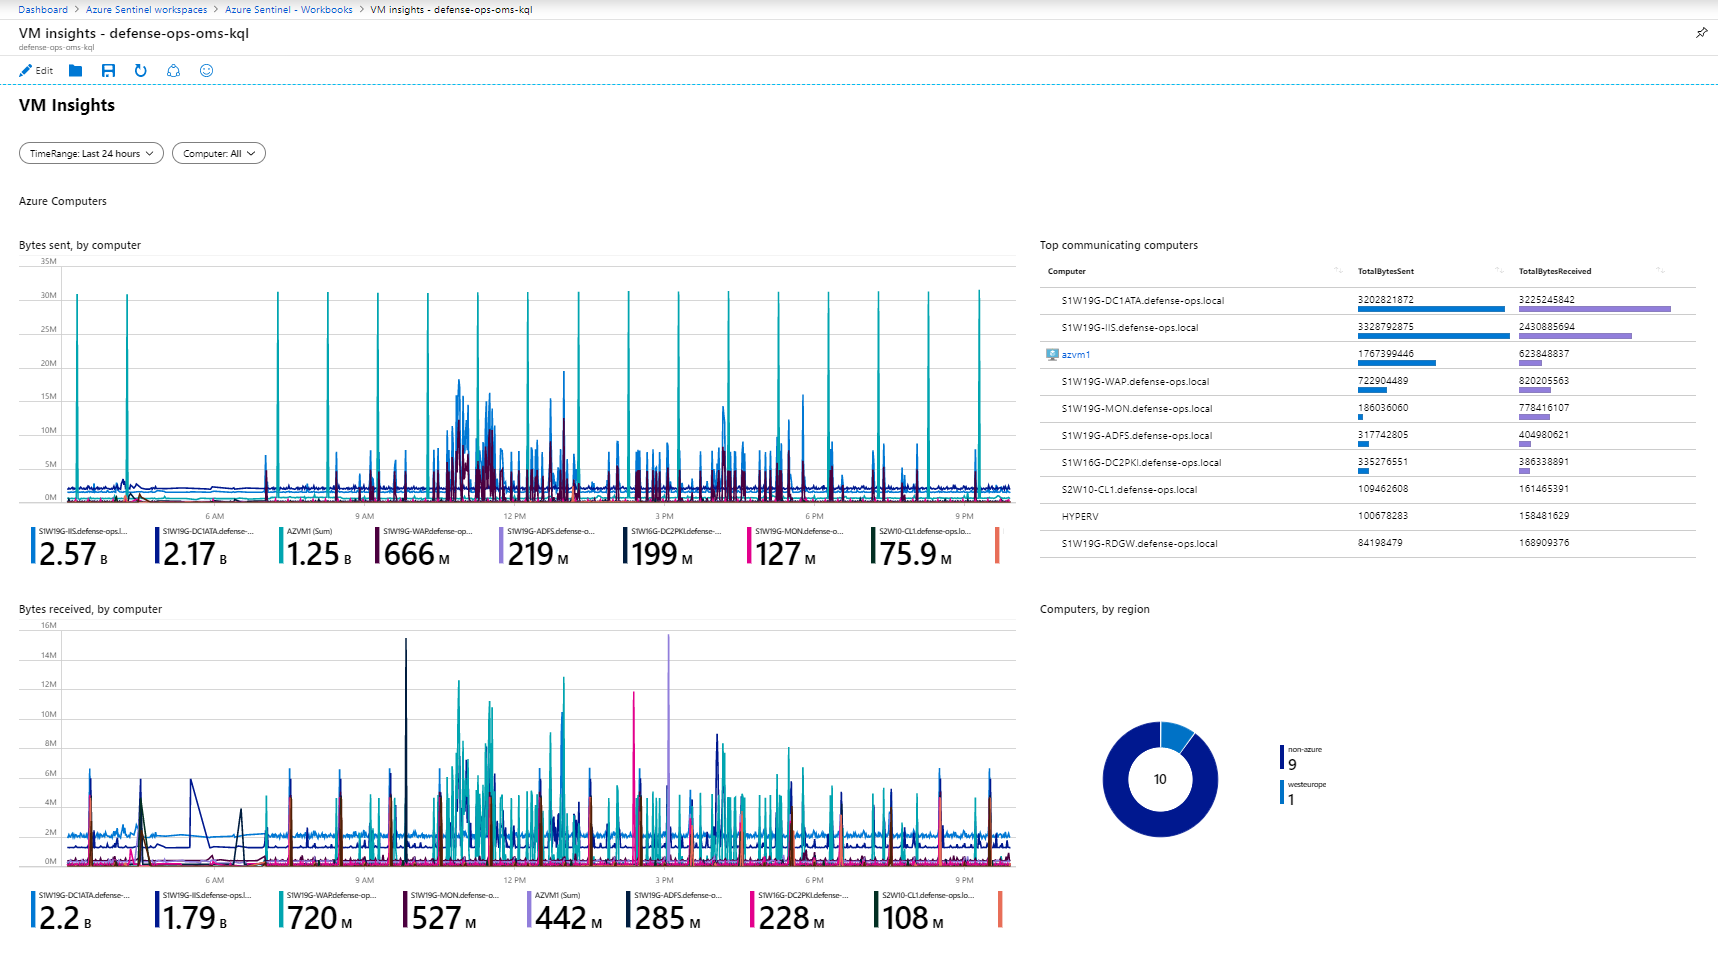Select 666 M S1W19G-WAP bytes sent legend
1718x957 pixels.
tap(424, 547)
